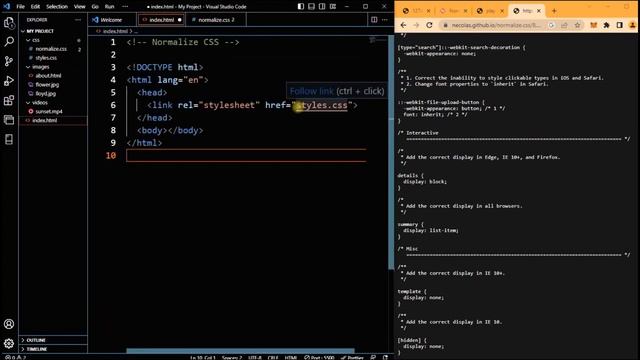Open the Go menu
The width and height of the screenshot is (640, 360).
95,7
